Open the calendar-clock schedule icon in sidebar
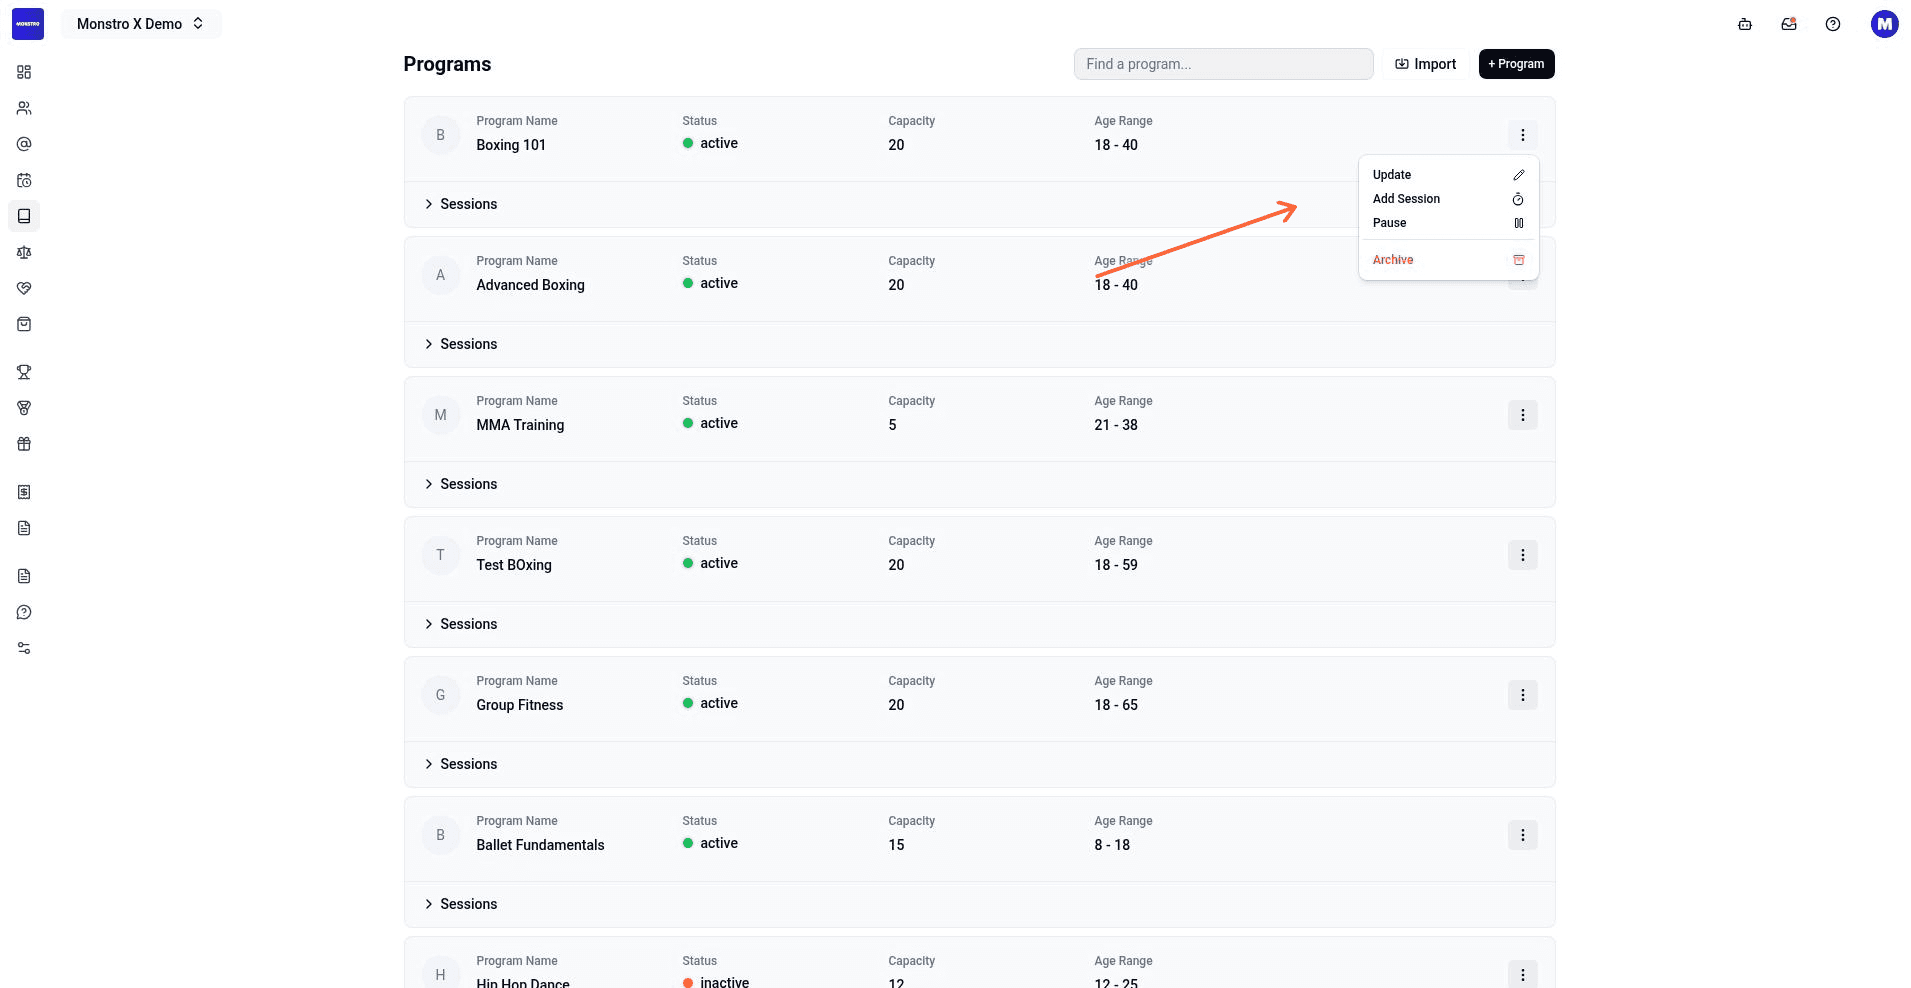 24,180
